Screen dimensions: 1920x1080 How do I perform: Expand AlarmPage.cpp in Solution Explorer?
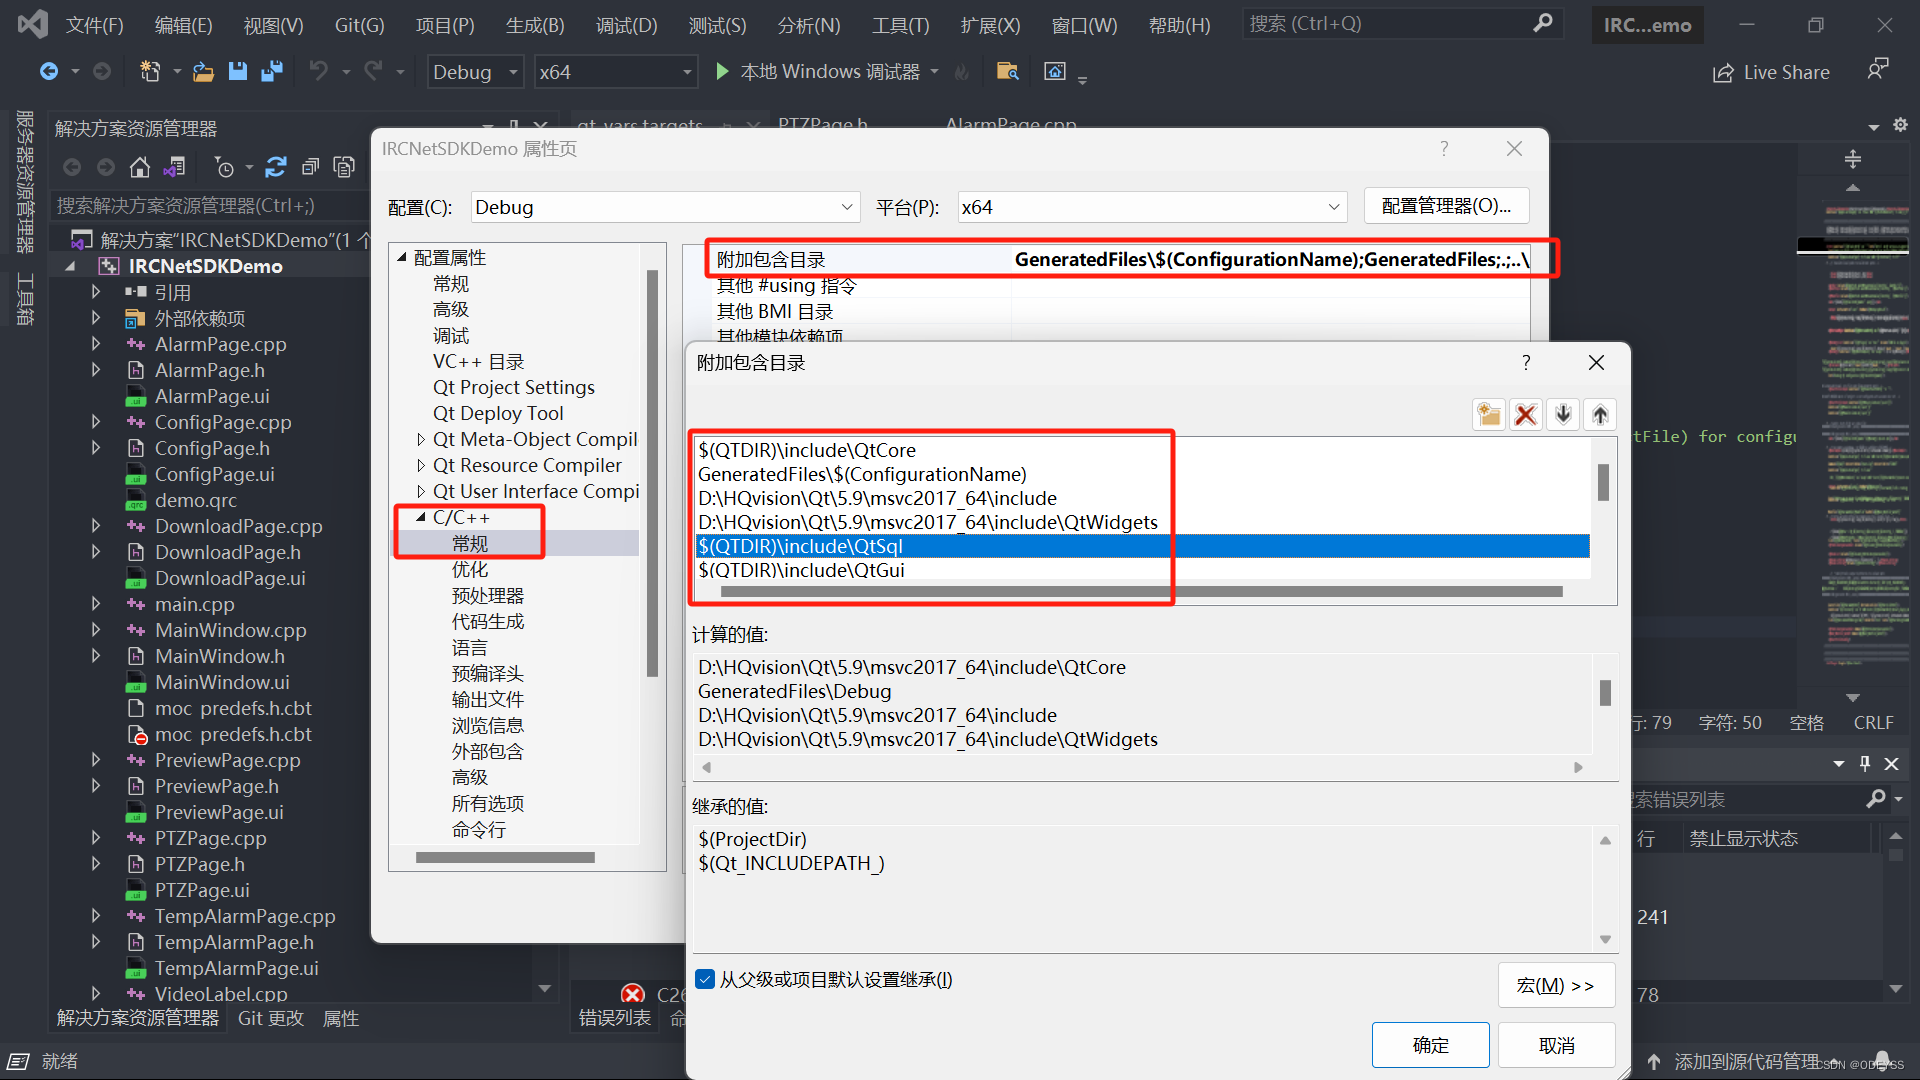pos(96,343)
